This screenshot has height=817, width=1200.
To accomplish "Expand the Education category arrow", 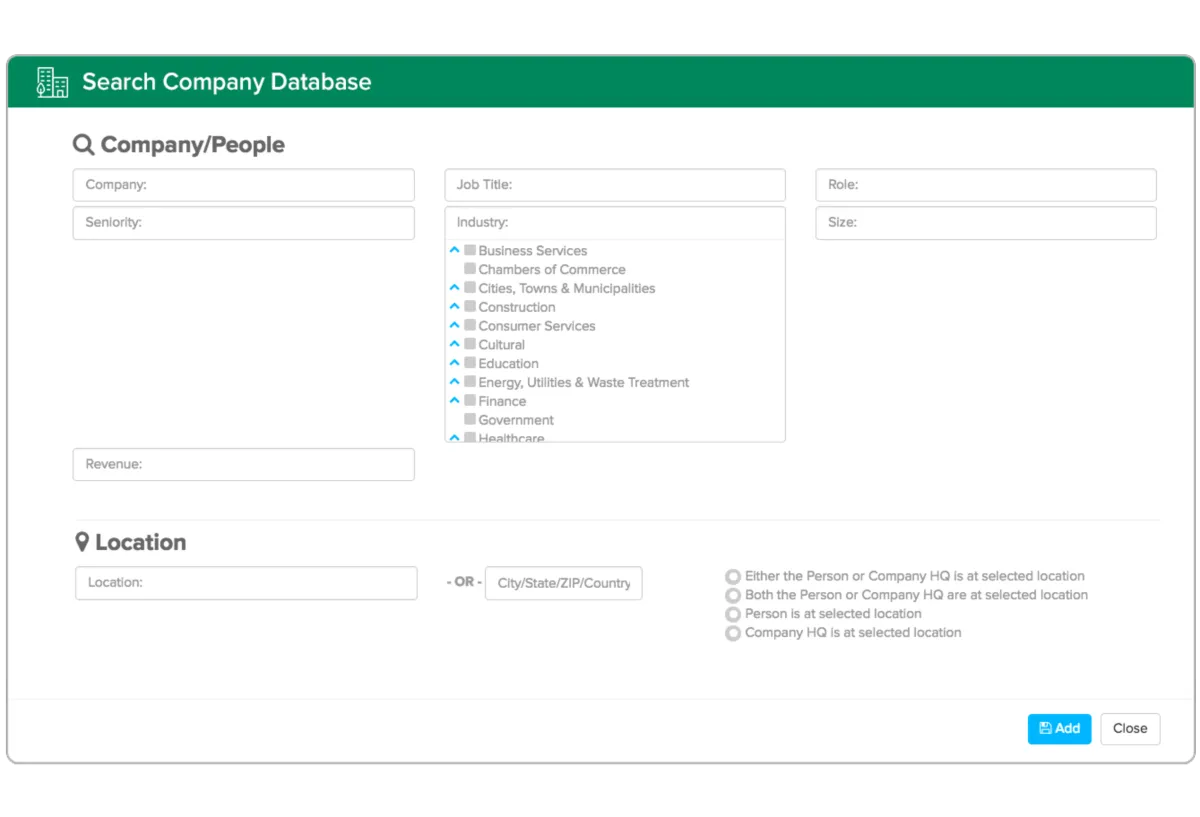I will pyautogui.click(x=455, y=363).
